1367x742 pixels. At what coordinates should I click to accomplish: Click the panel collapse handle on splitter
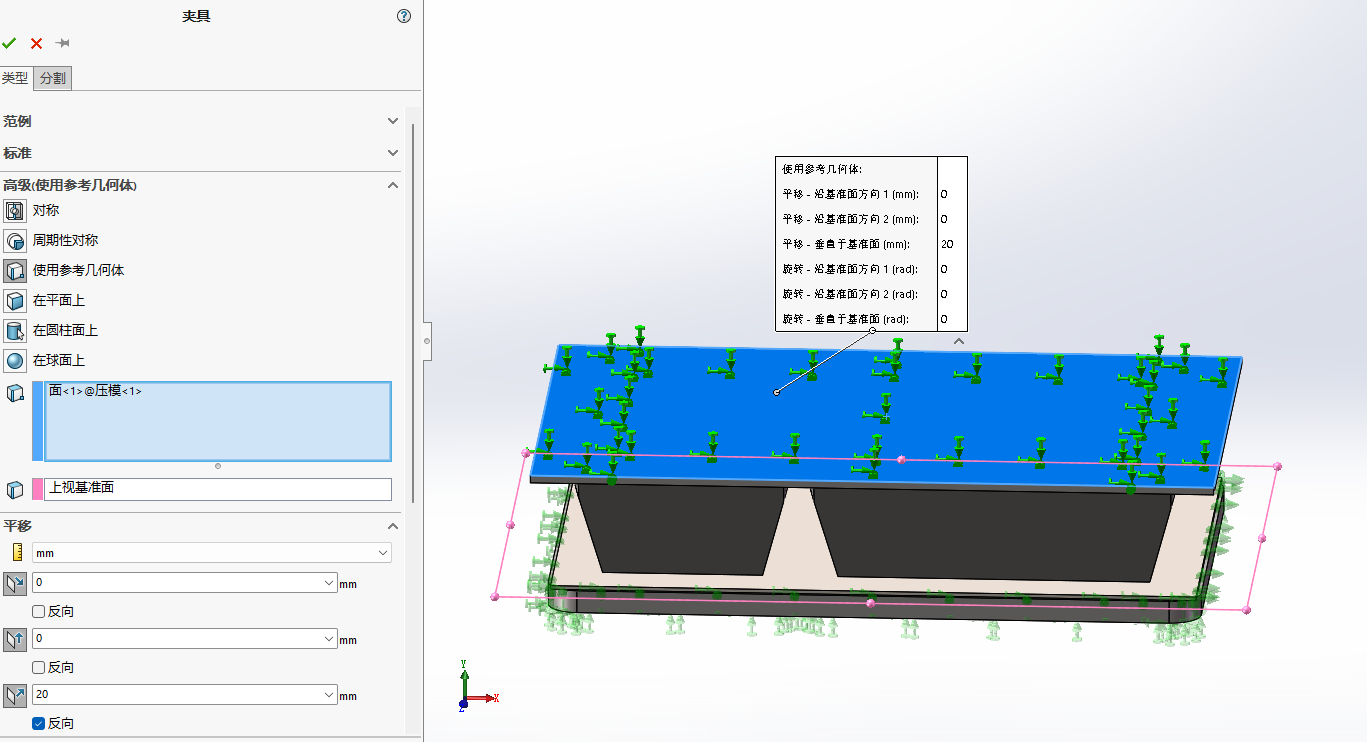pos(427,341)
